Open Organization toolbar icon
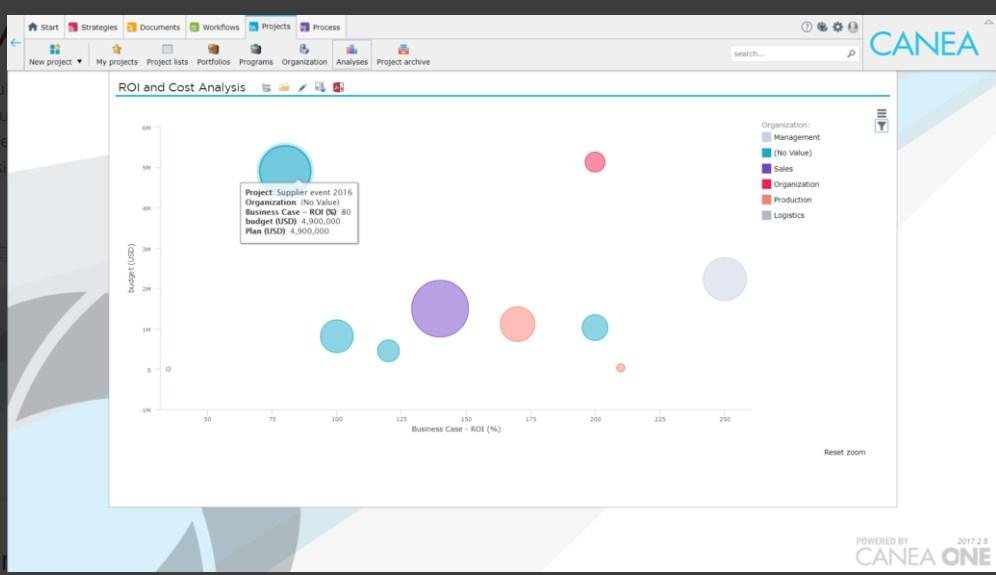Image resolution: width=996 pixels, height=575 pixels. (x=304, y=49)
